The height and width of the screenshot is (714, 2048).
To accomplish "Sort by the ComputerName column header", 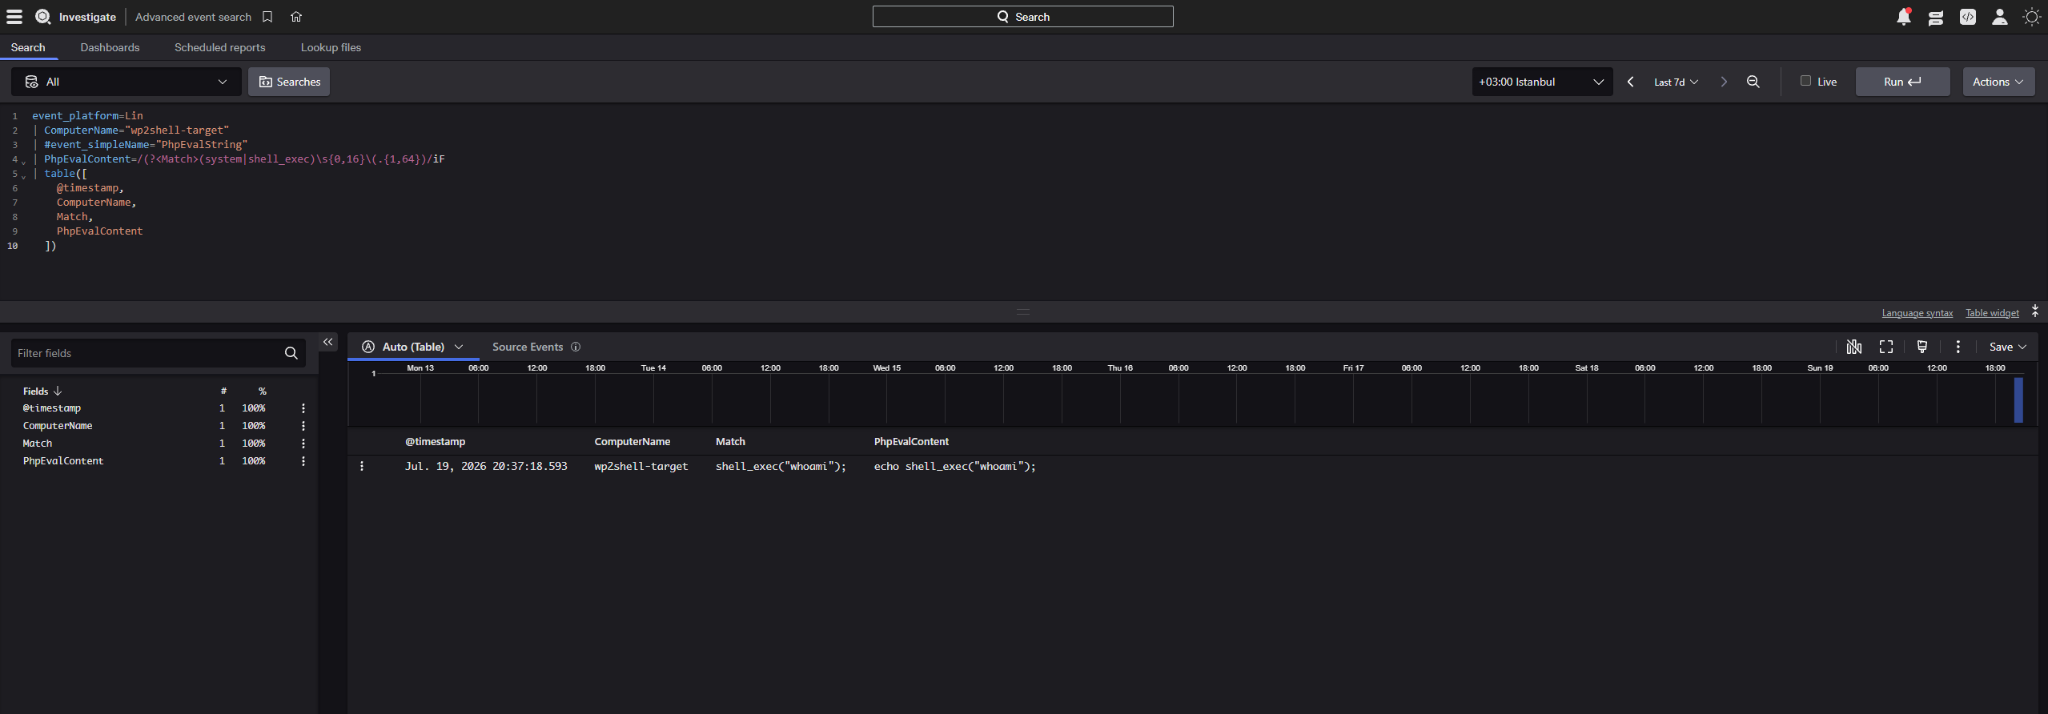I will (x=632, y=441).
